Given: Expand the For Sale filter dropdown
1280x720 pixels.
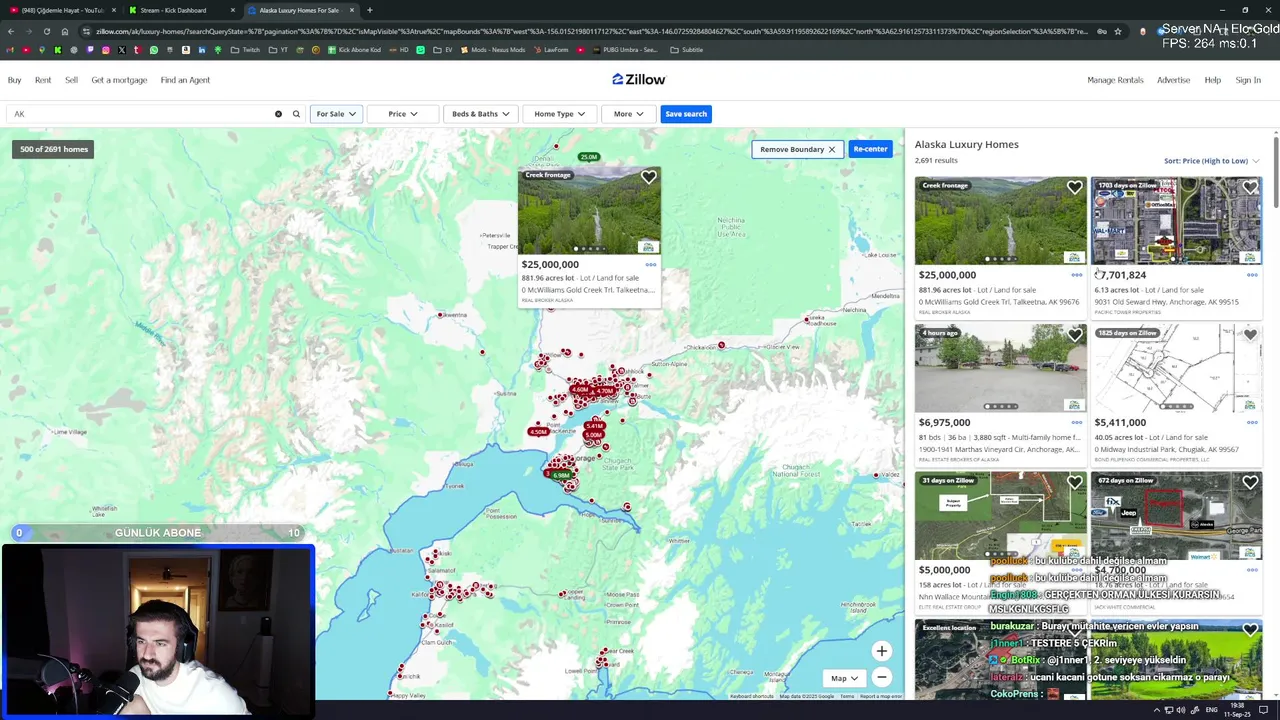Looking at the screenshot, I should pyautogui.click(x=335, y=114).
